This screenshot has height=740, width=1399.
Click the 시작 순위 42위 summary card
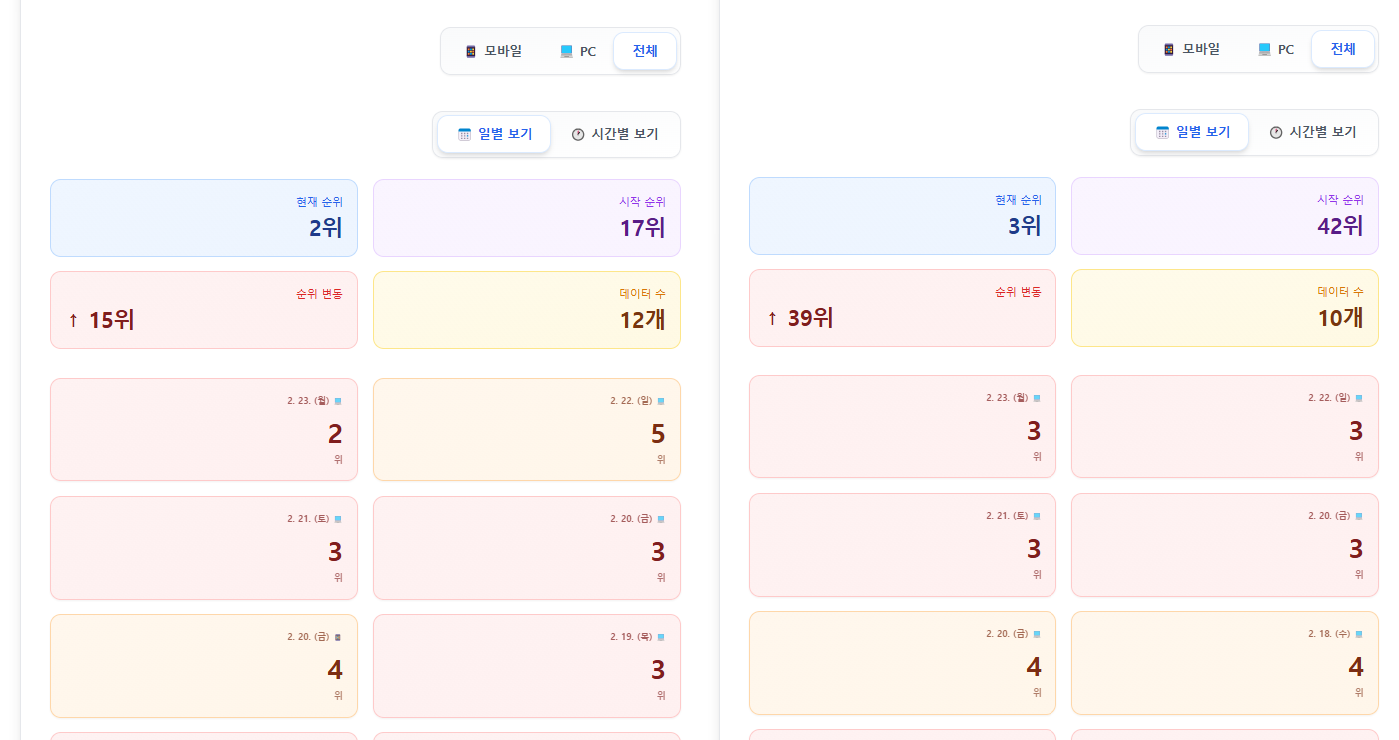pos(1224,216)
